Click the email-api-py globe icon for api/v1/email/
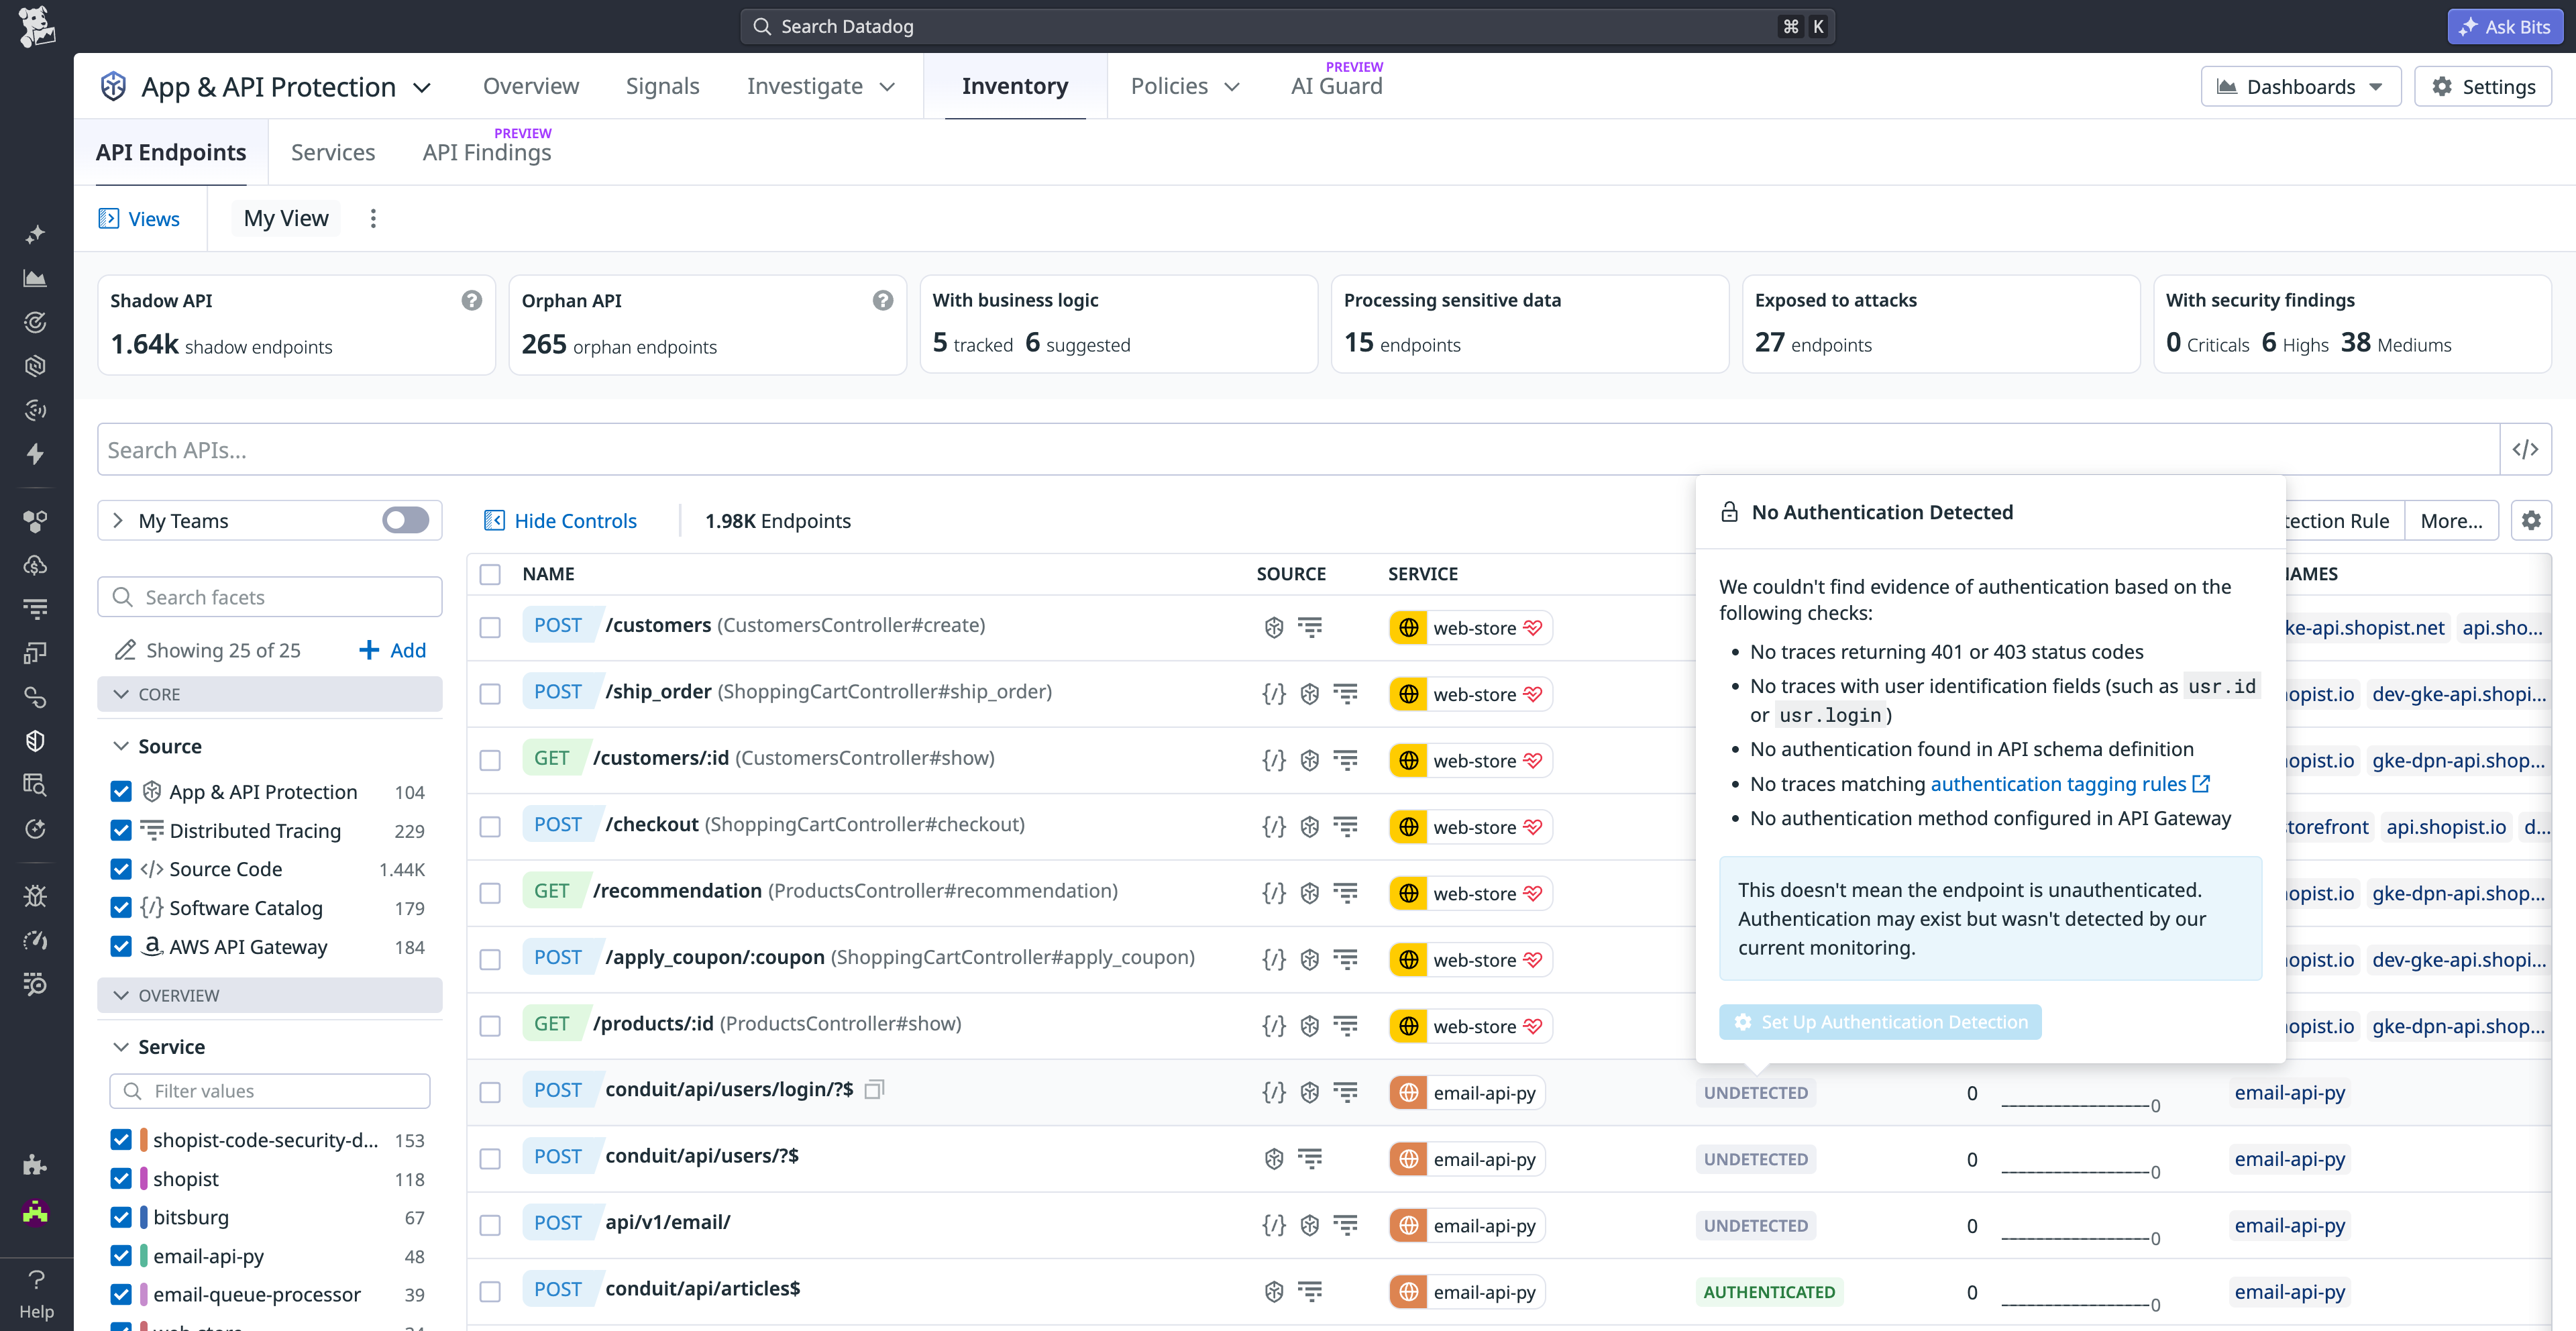This screenshot has width=2576, height=1331. click(1408, 1226)
